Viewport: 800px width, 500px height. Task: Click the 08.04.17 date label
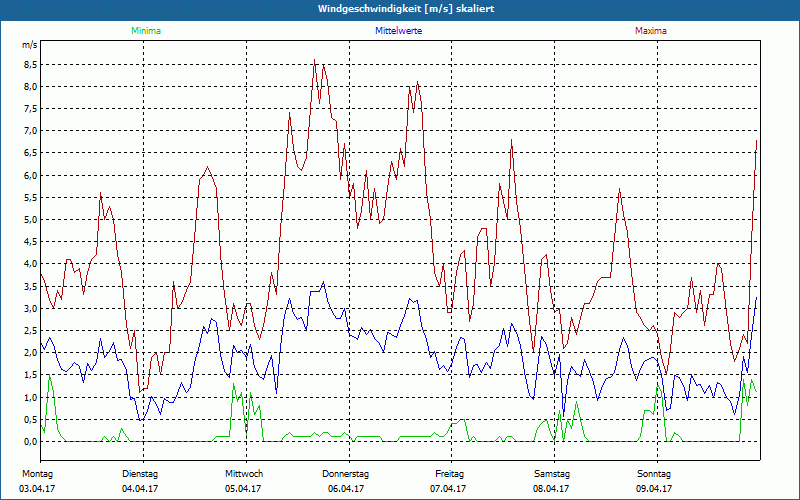point(551,489)
